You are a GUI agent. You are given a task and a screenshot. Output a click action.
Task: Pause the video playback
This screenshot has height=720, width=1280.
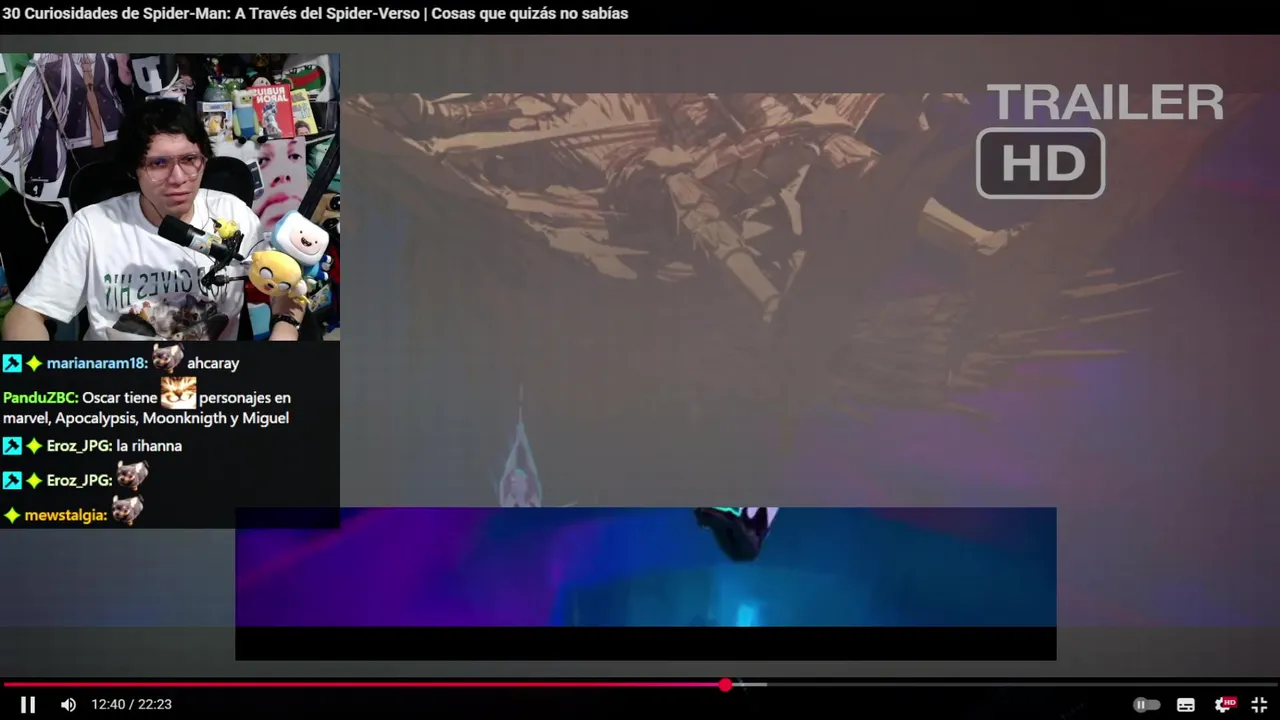tap(28, 705)
